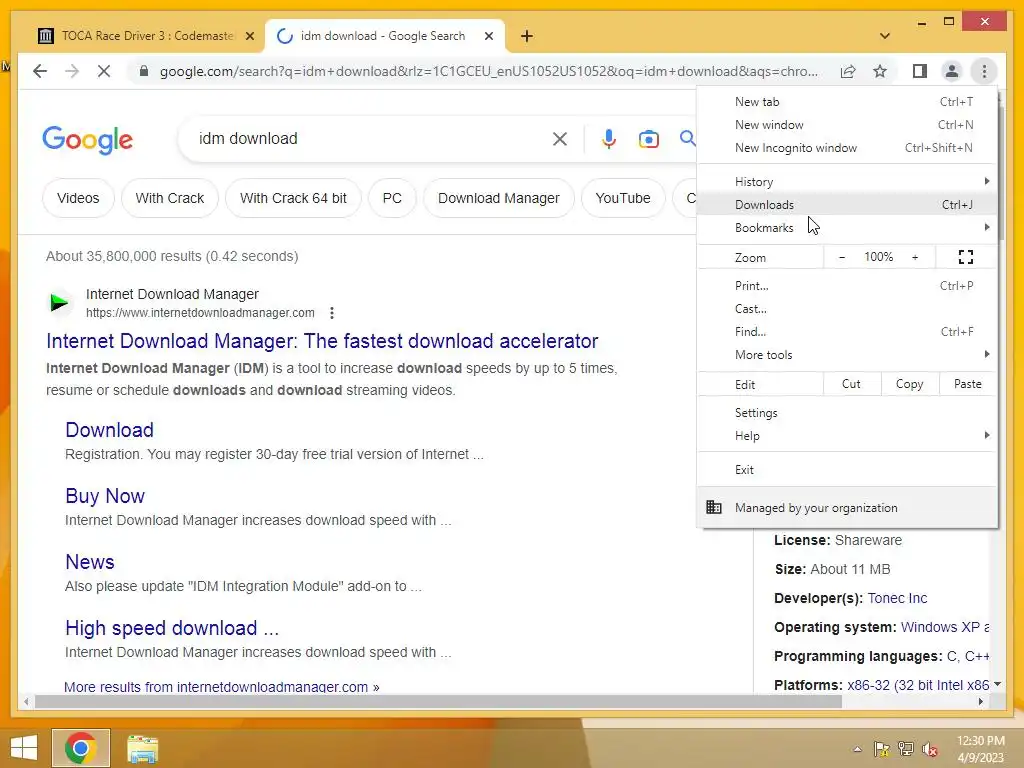Open the fastest download accelerator result link
The height and width of the screenshot is (768, 1024).
322,341
